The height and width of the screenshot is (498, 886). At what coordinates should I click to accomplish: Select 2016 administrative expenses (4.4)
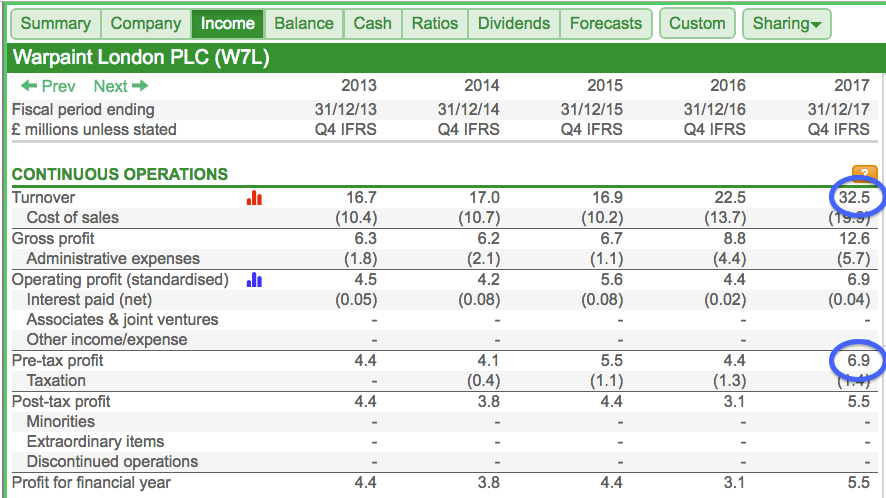729,258
